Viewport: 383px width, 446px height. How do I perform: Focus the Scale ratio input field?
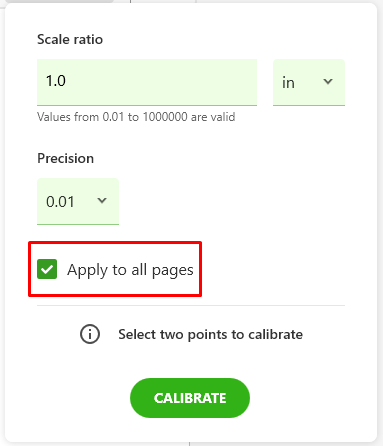[x=147, y=82]
